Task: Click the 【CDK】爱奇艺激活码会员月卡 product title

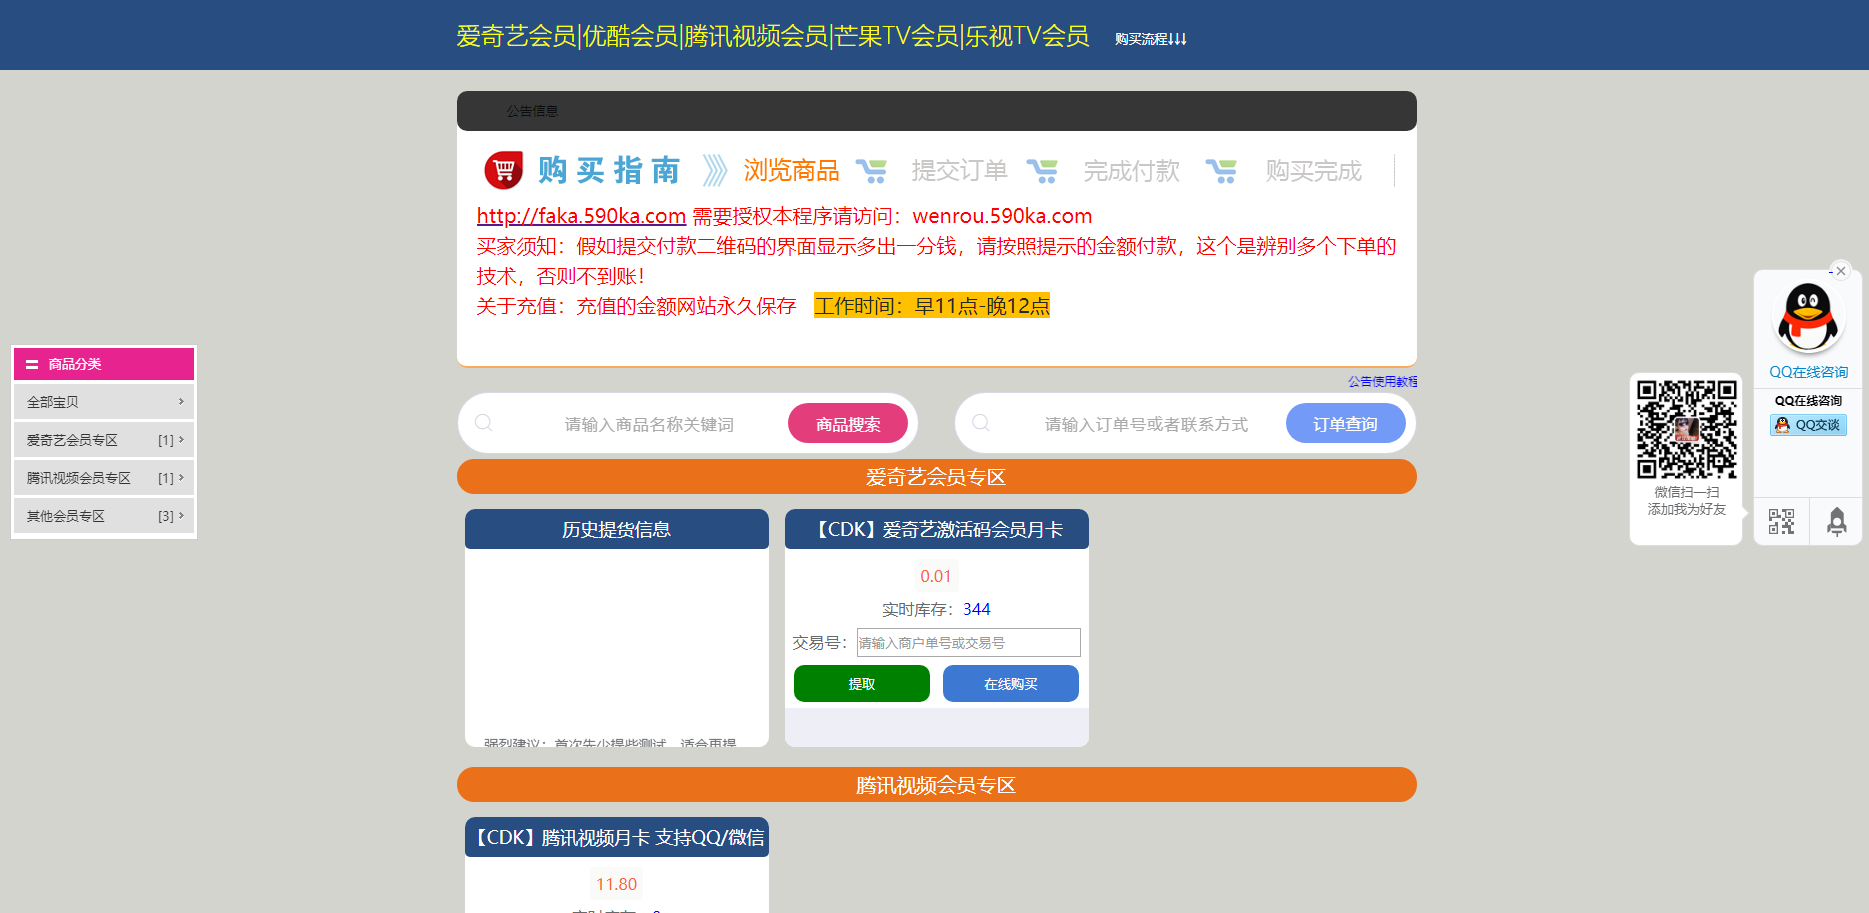Action: (936, 529)
